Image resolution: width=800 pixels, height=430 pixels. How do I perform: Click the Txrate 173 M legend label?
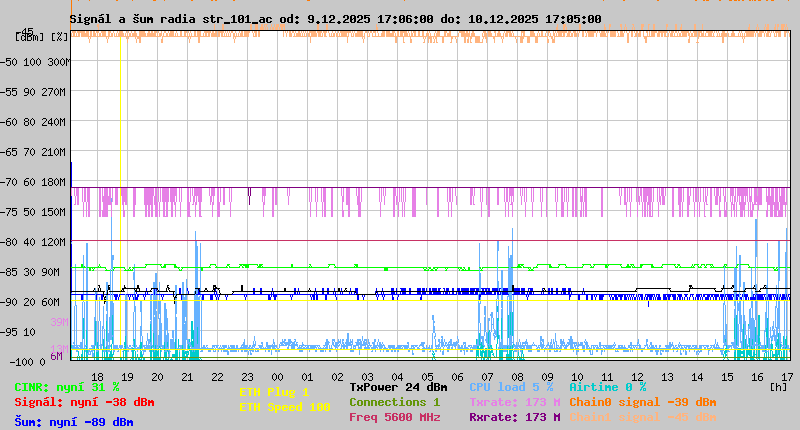515,402
